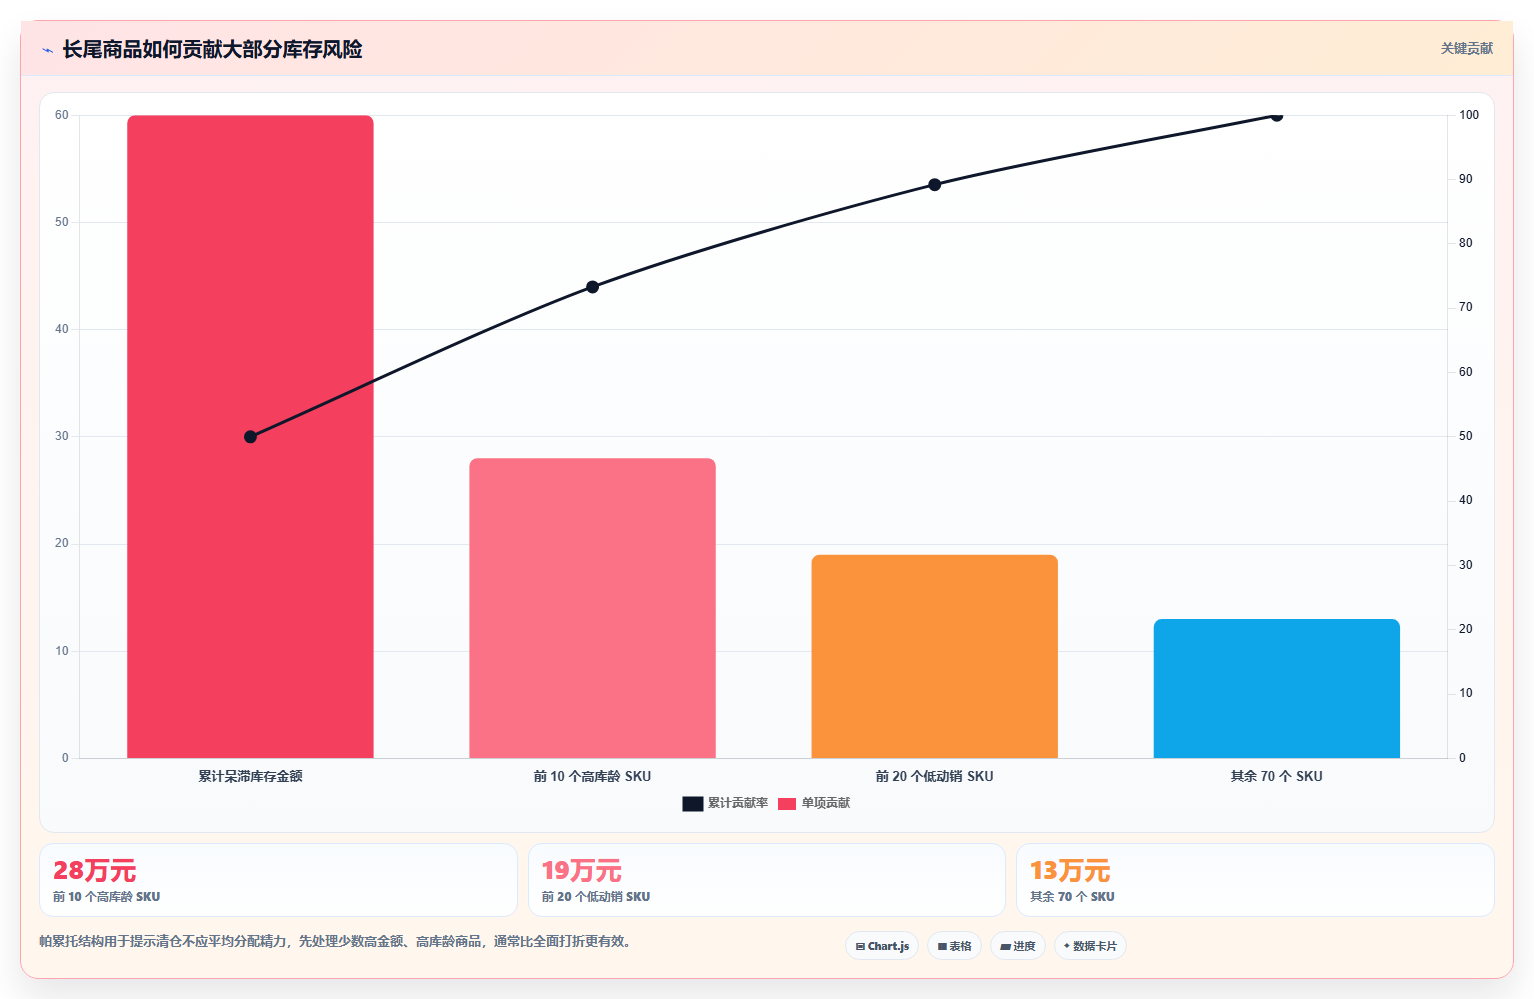
Task: Select the Chart.js tag
Action: click(x=882, y=946)
